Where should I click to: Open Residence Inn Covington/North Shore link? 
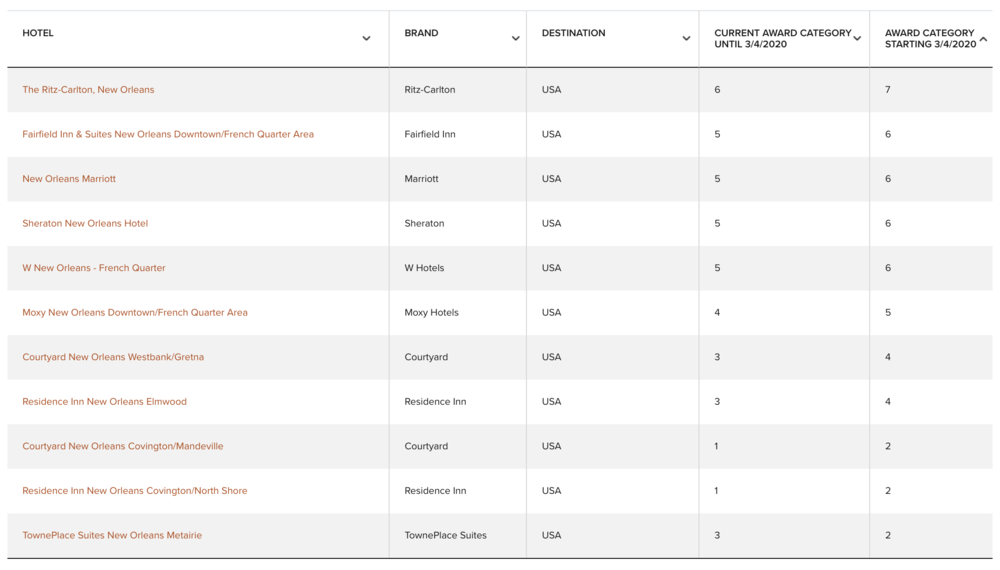pyautogui.click(x=135, y=491)
